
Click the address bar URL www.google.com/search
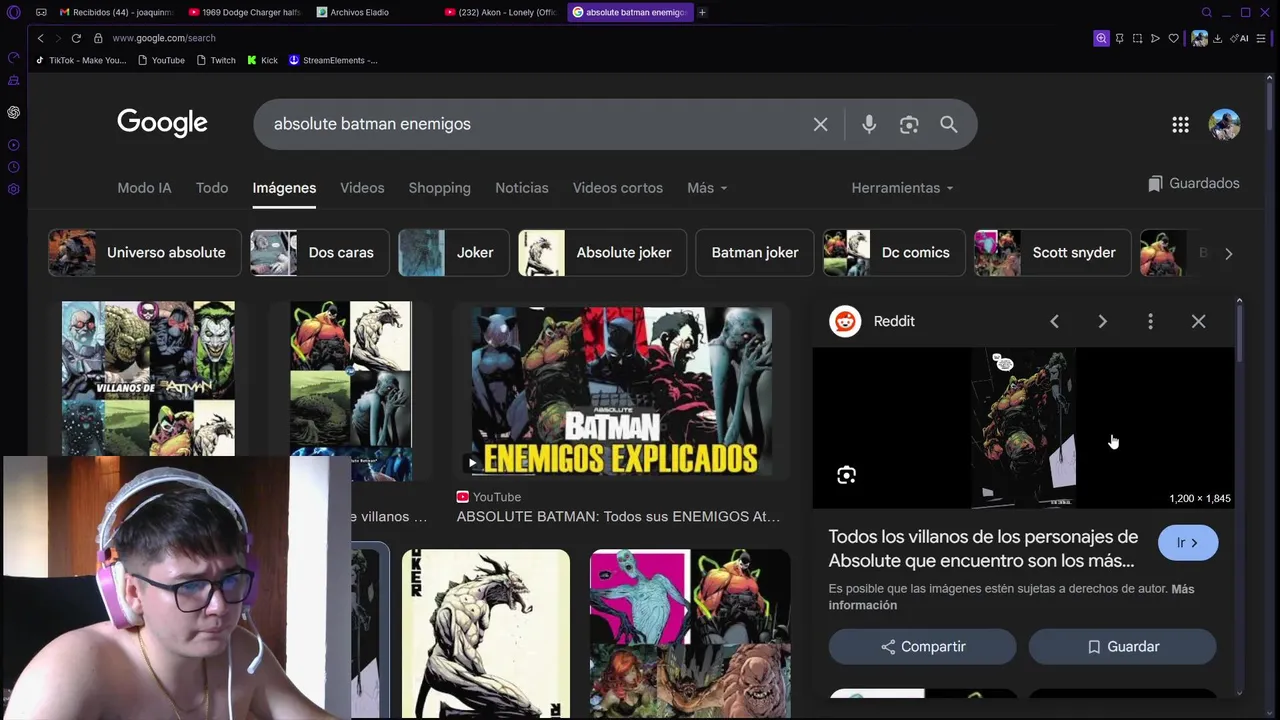point(164,38)
